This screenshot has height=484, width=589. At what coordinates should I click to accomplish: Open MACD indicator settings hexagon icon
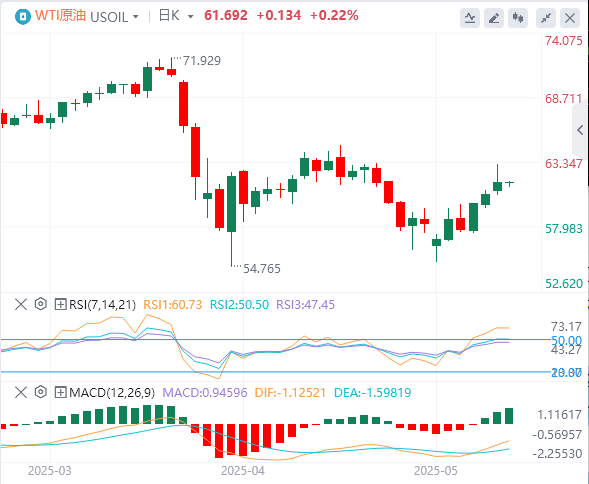point(41,392)
